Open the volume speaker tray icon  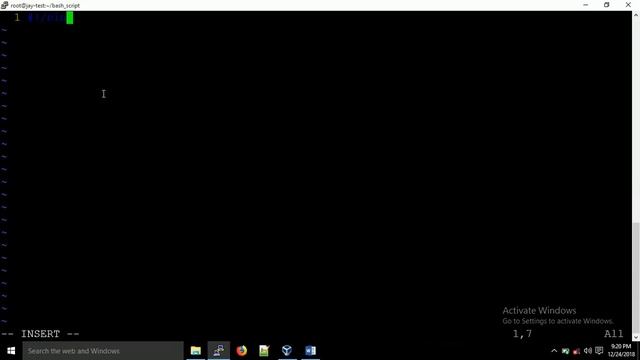[587, 351]
